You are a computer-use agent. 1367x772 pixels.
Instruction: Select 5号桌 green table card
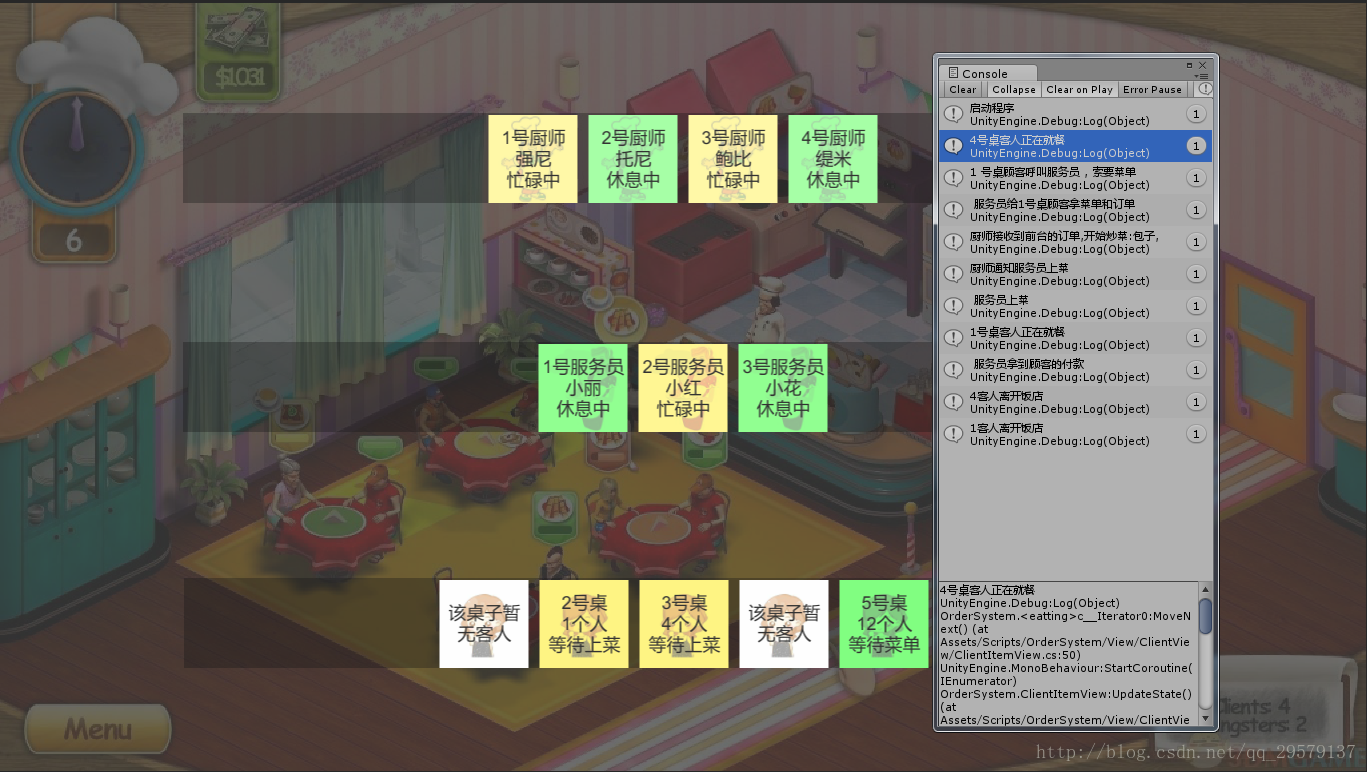tap(884, 624)
